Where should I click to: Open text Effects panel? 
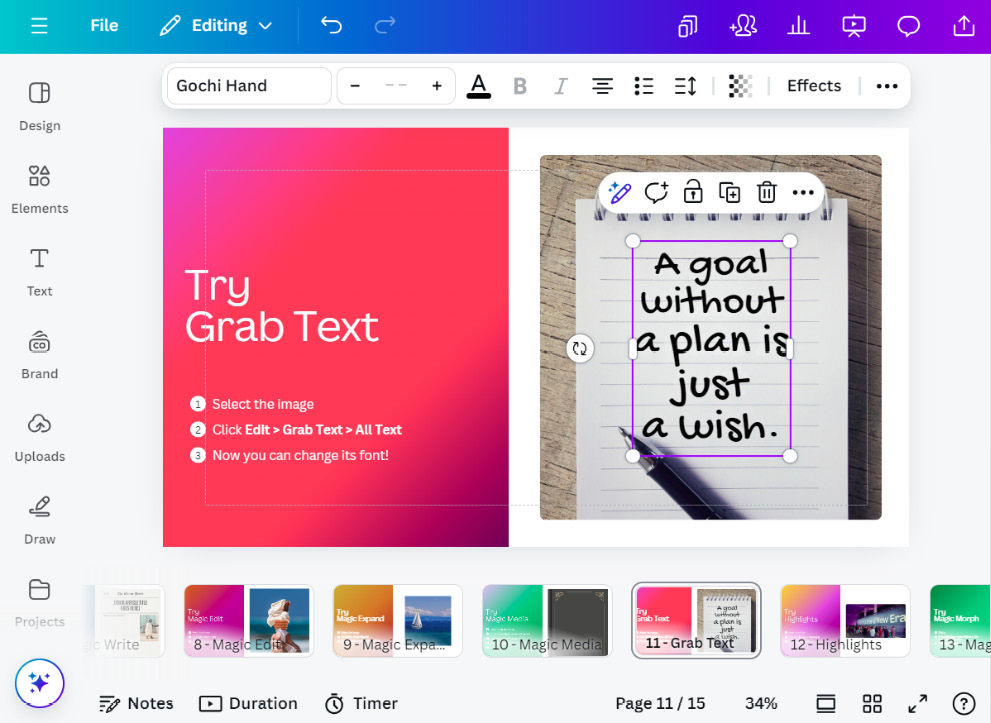[x=814, y=86]
